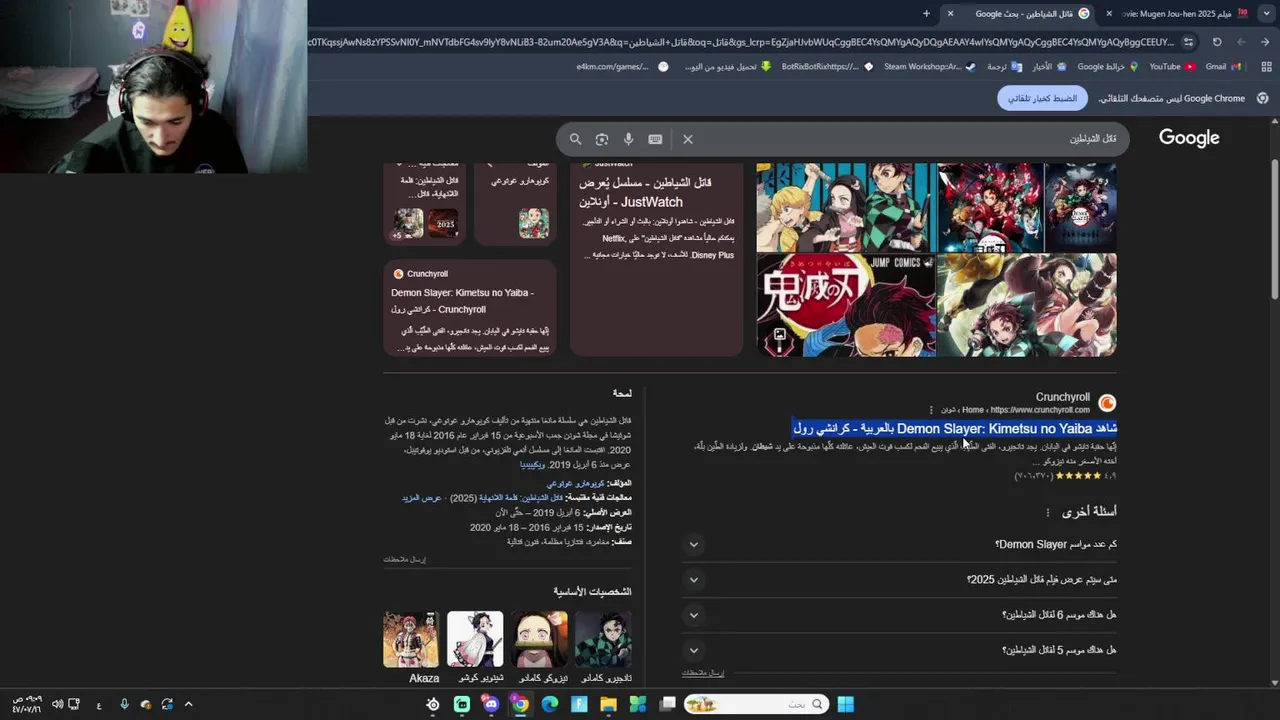Click the Crunchyroll favicon of the result
This screenshot has width=1280, height=720.
click(x=1107, y=403)
